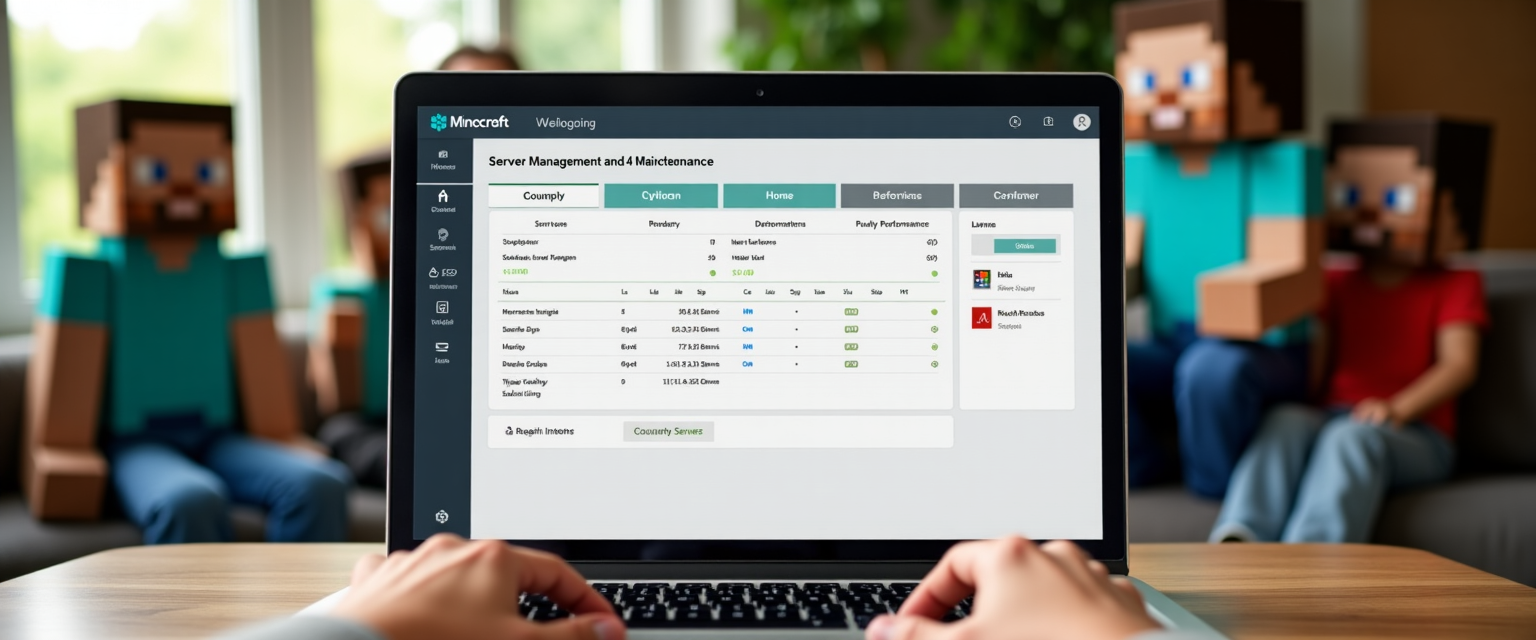Click the blue link in the first table row
Screen dimensions: 1536x640
[x=748, y=312]
